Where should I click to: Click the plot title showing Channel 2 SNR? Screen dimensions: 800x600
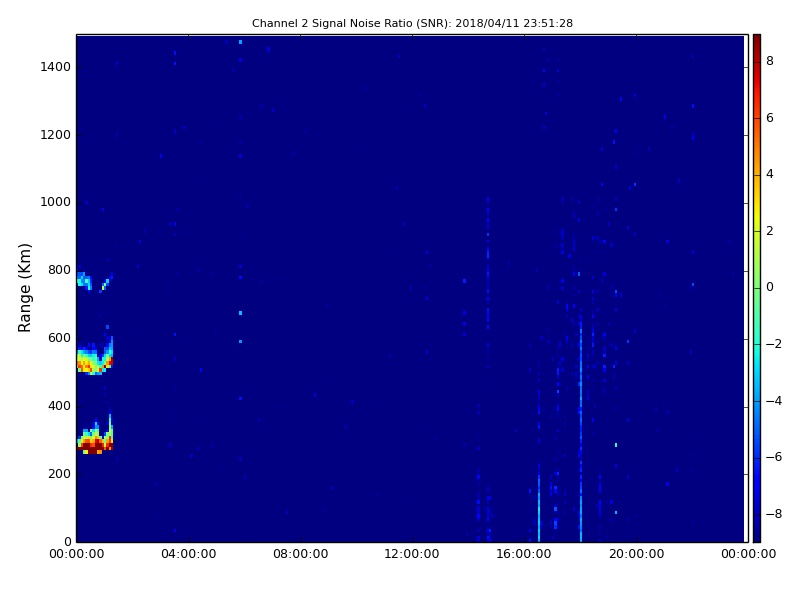[x=412, y=23]
